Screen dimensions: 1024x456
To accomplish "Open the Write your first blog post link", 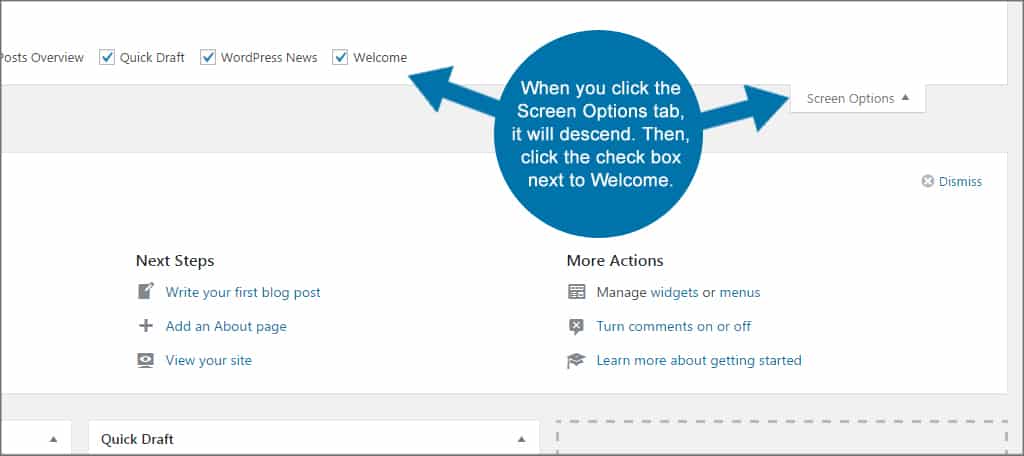I will click(x=243, y=292).
